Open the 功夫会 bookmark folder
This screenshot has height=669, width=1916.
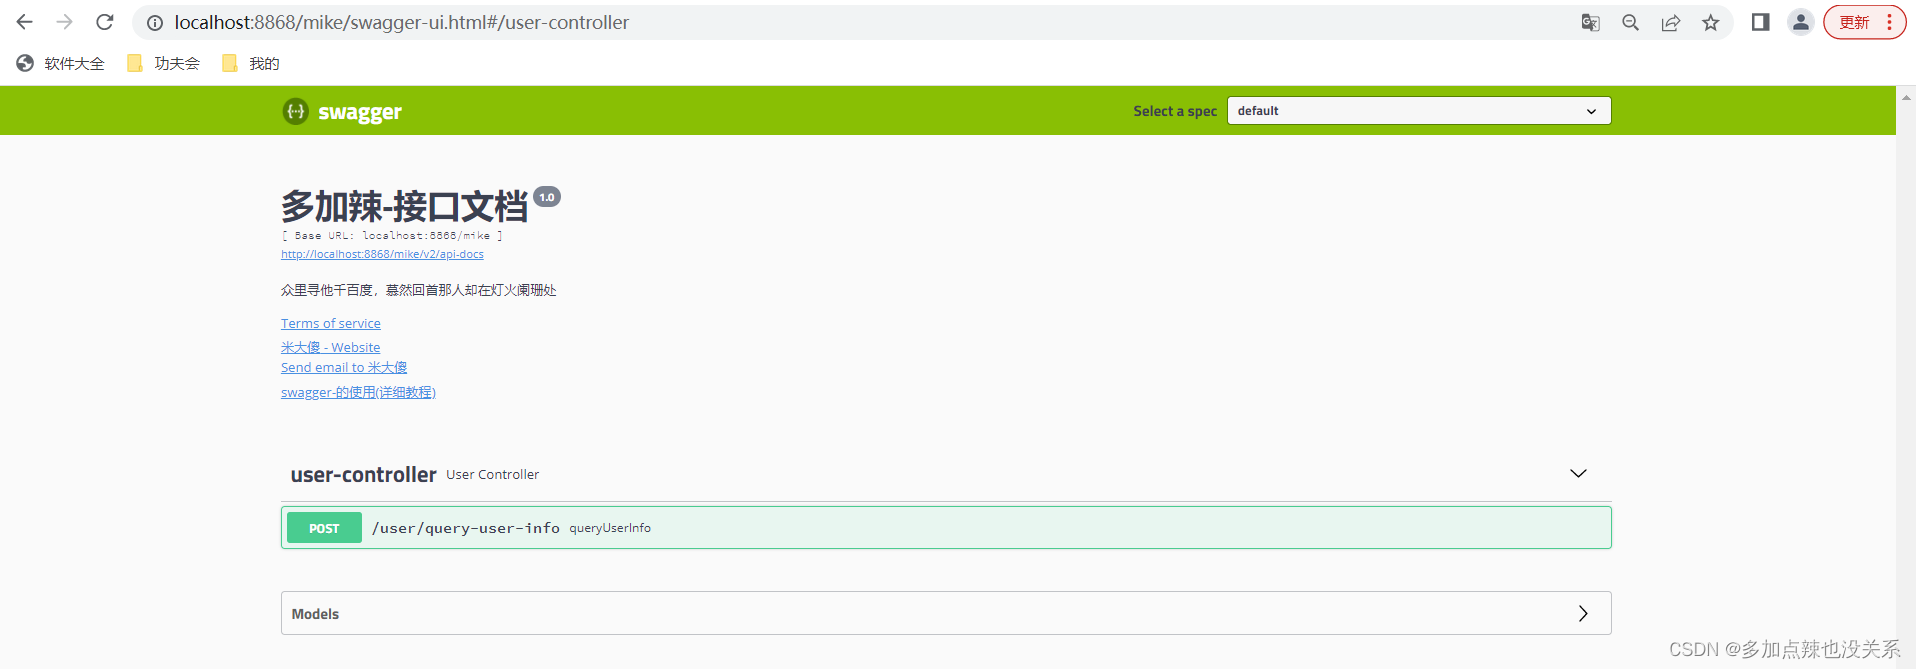[164, 63]
